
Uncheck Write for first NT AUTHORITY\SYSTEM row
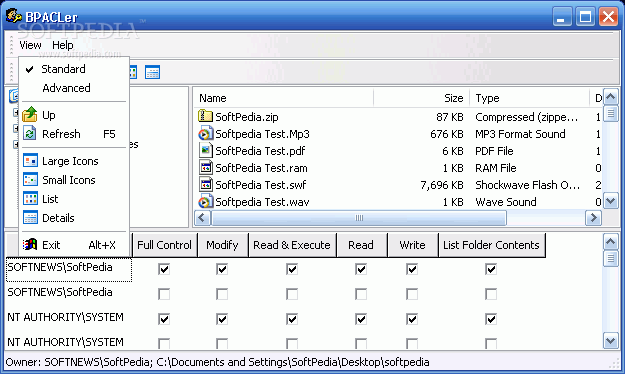click(x=412, y=319)
